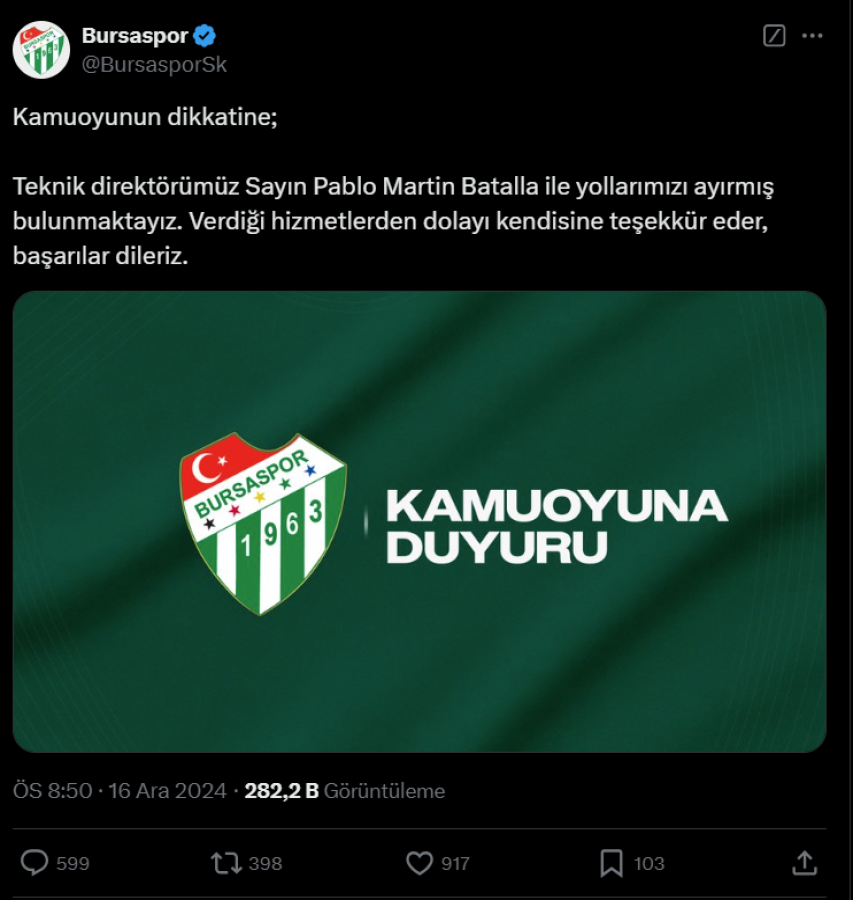Image resolution: width=853 pixels, height=900 pixels.
Task: Open the share upload arrow icon
Action: [804, 862]
